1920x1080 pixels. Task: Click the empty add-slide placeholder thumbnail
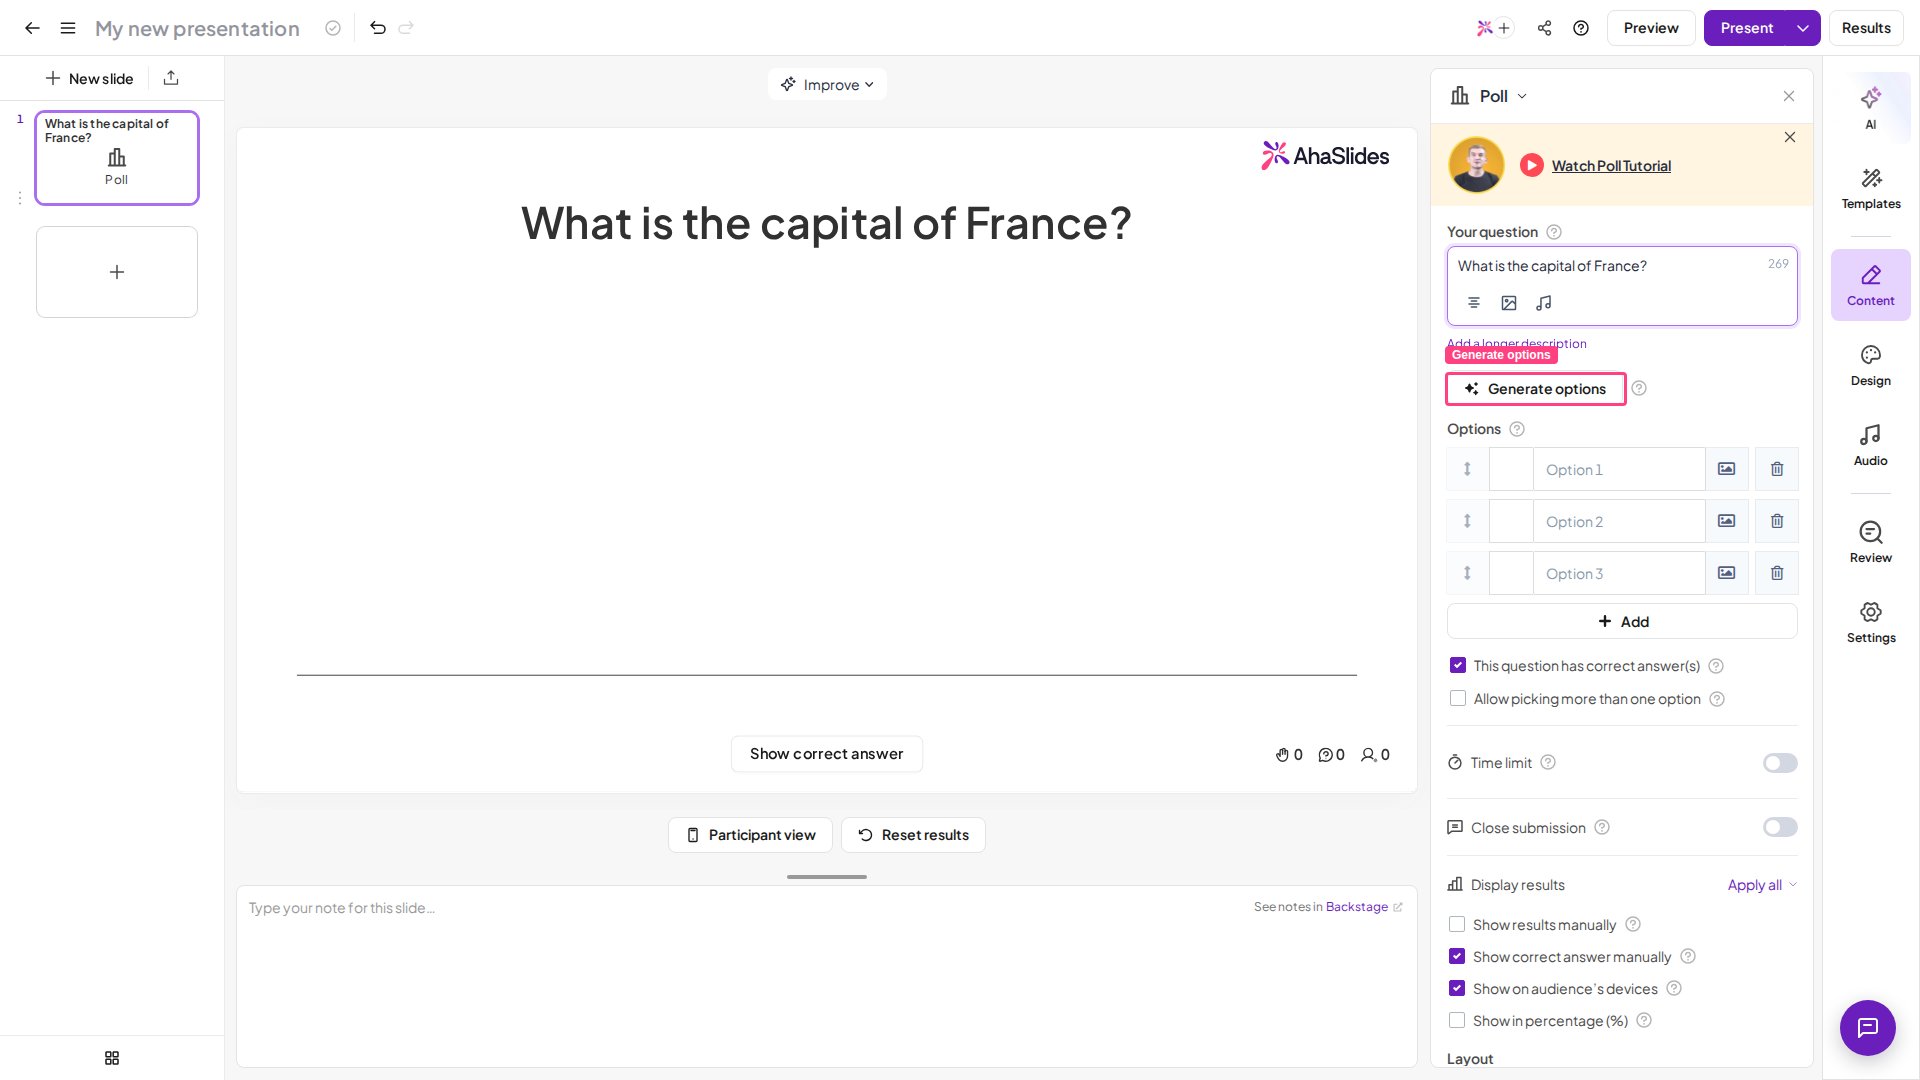117,272
